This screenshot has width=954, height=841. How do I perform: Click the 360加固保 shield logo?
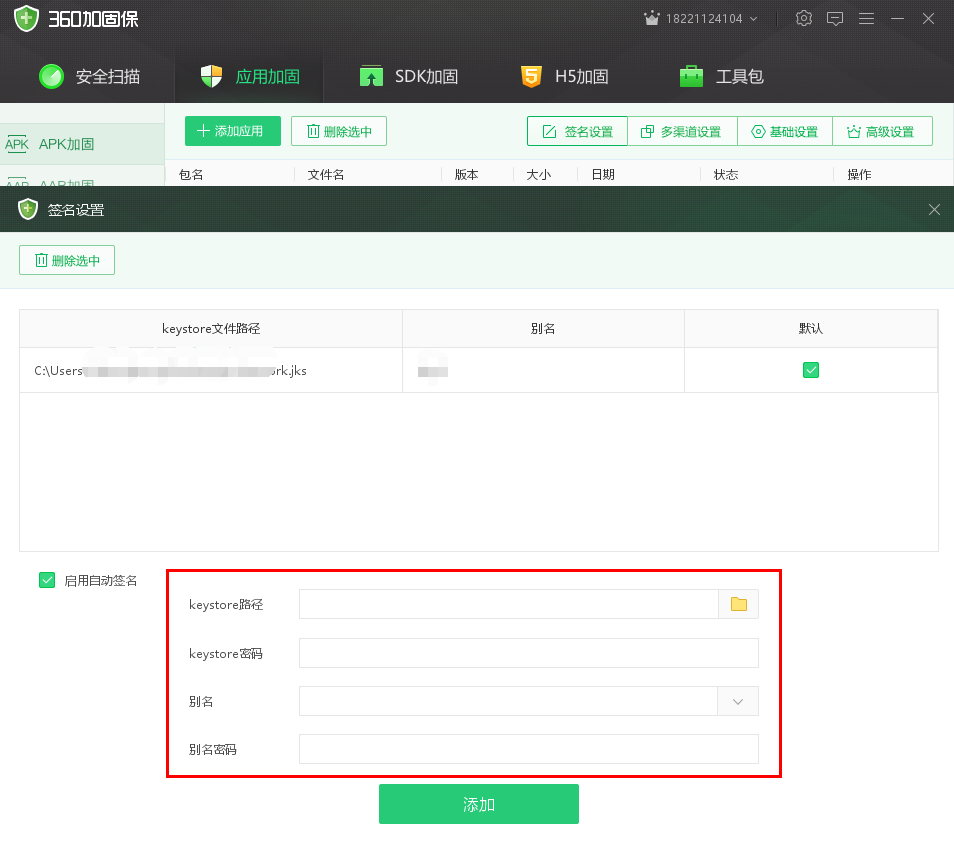coord(26,18)
